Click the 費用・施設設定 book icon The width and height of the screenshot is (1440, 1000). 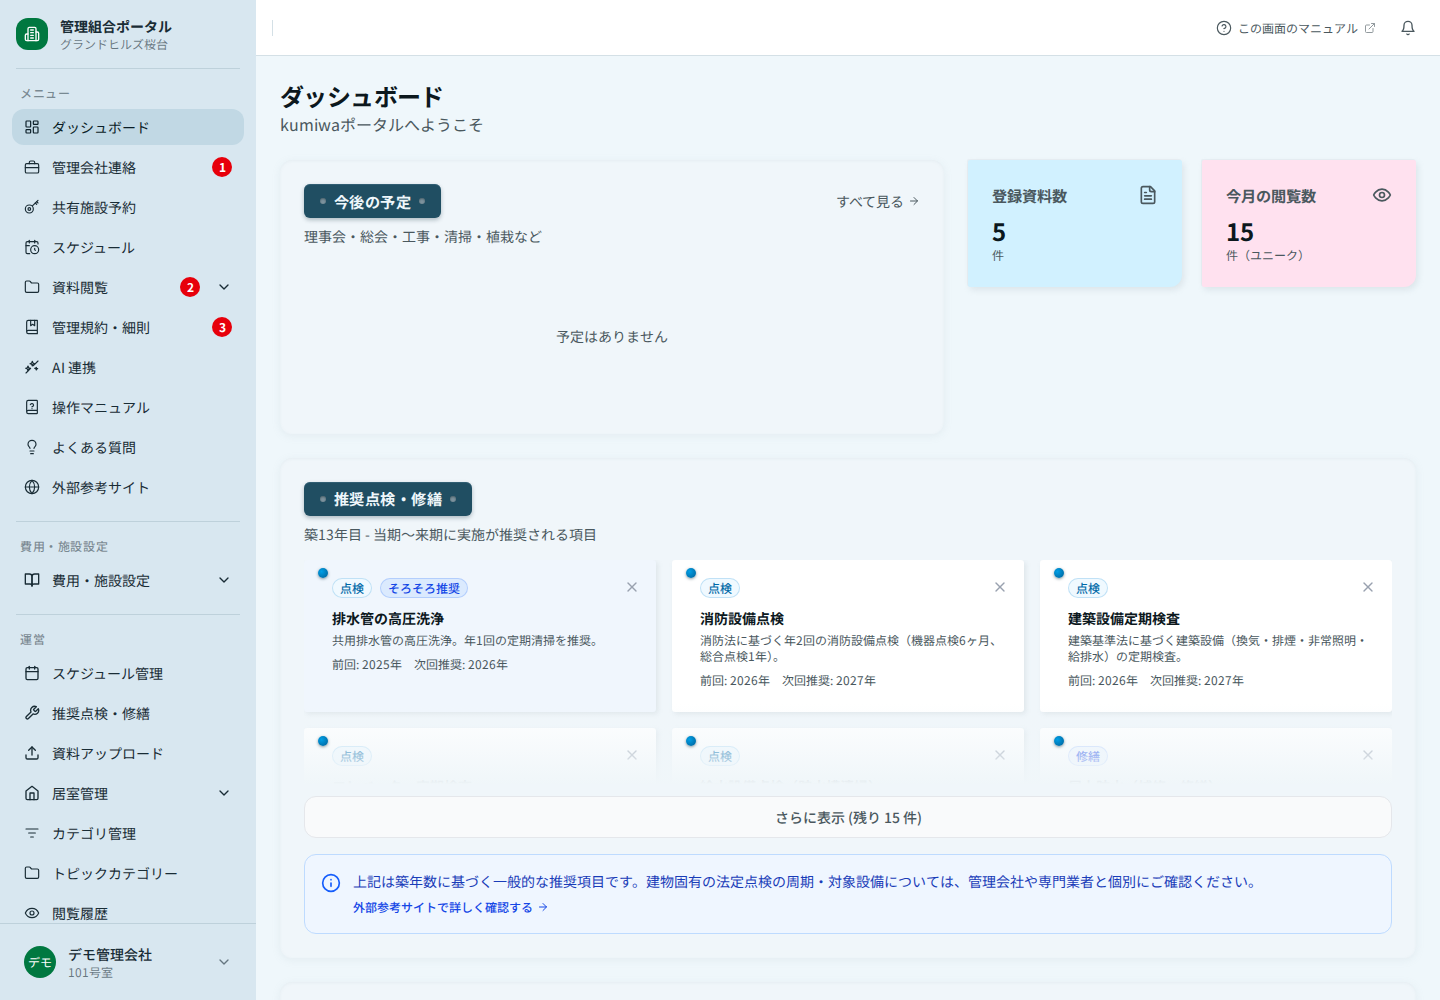(32, 580)
